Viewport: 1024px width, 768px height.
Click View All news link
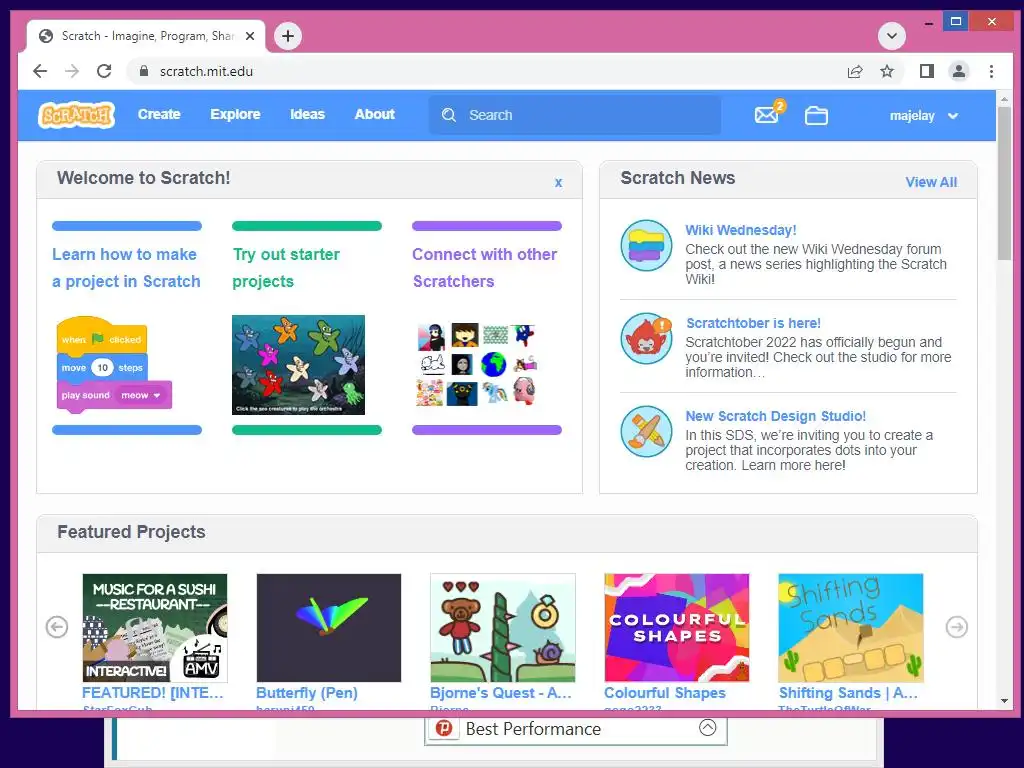click(931, 182)
